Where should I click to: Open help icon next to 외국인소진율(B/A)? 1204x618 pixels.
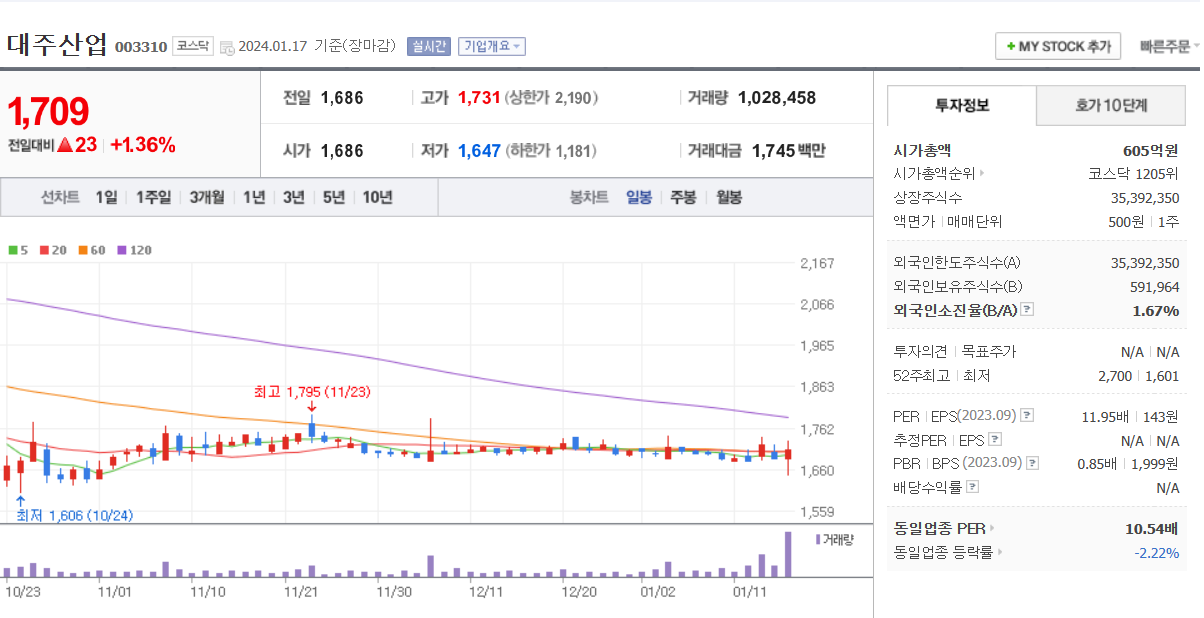pos(1027,310)
